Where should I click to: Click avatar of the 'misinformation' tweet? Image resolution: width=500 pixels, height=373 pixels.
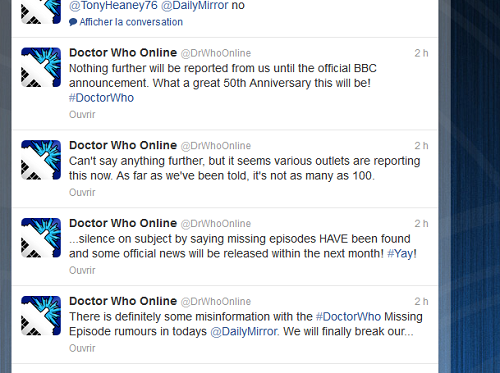tap(41, 316)
